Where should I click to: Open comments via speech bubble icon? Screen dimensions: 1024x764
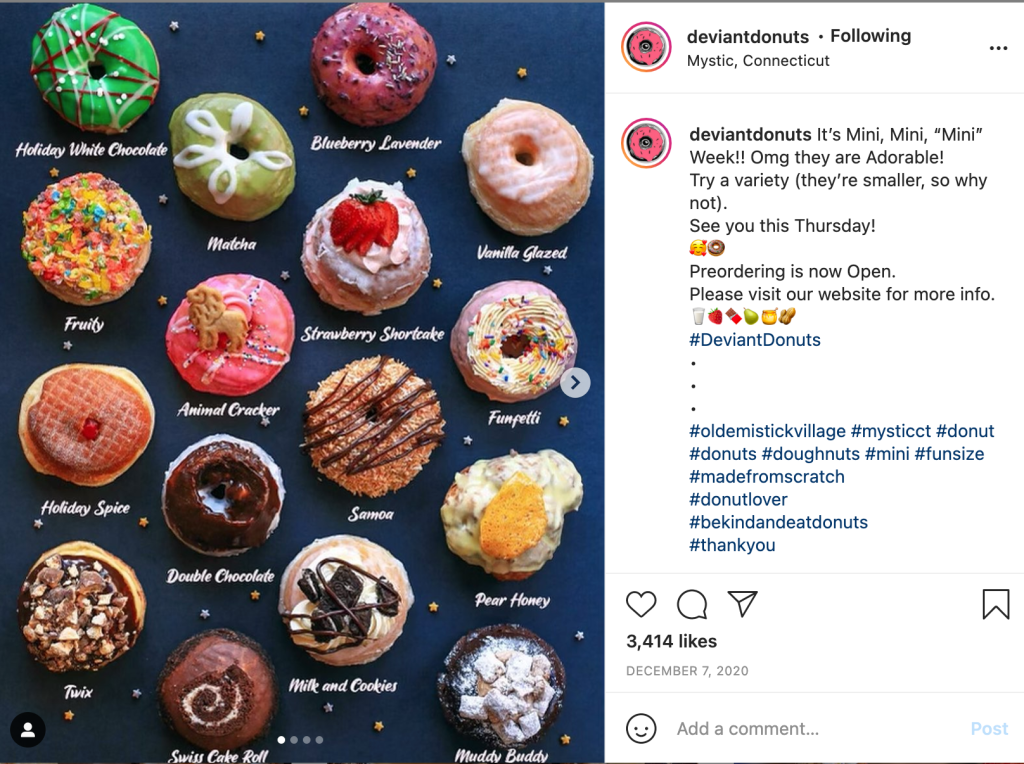coord(692,604)
